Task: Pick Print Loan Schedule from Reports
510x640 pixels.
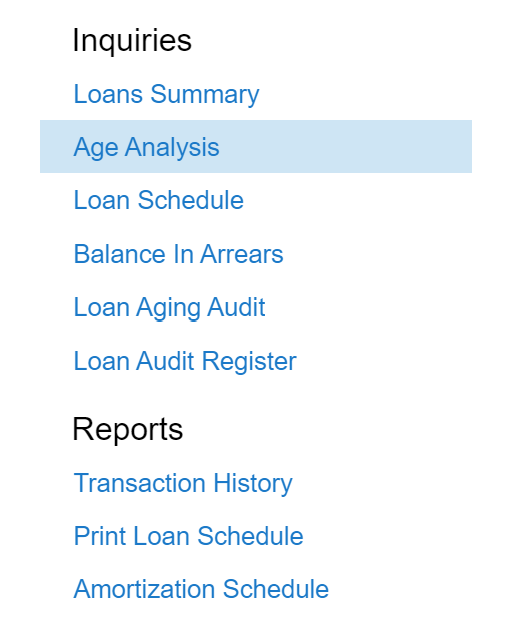Action: click(x=188, y=536)
